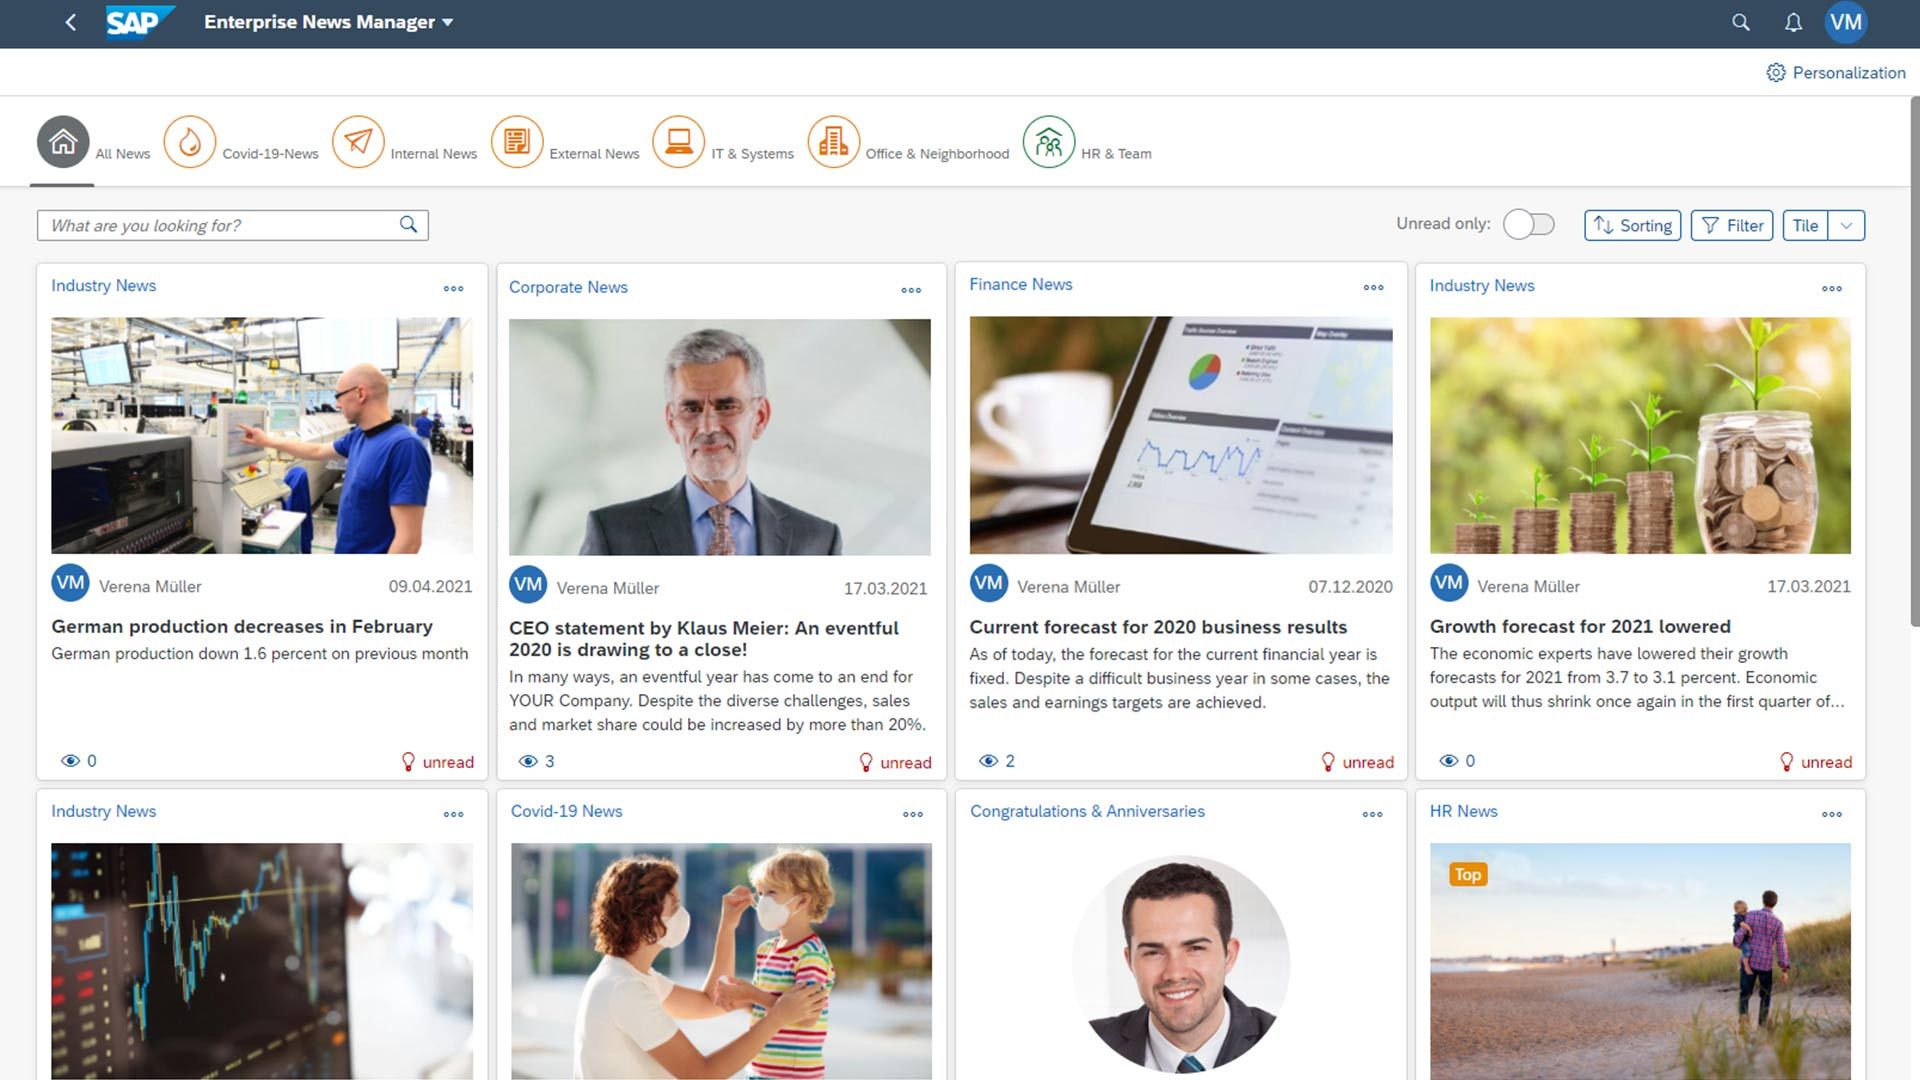Select the Office & Neighborhood building icon
Screen dimensions: 1920x1080
833,142
